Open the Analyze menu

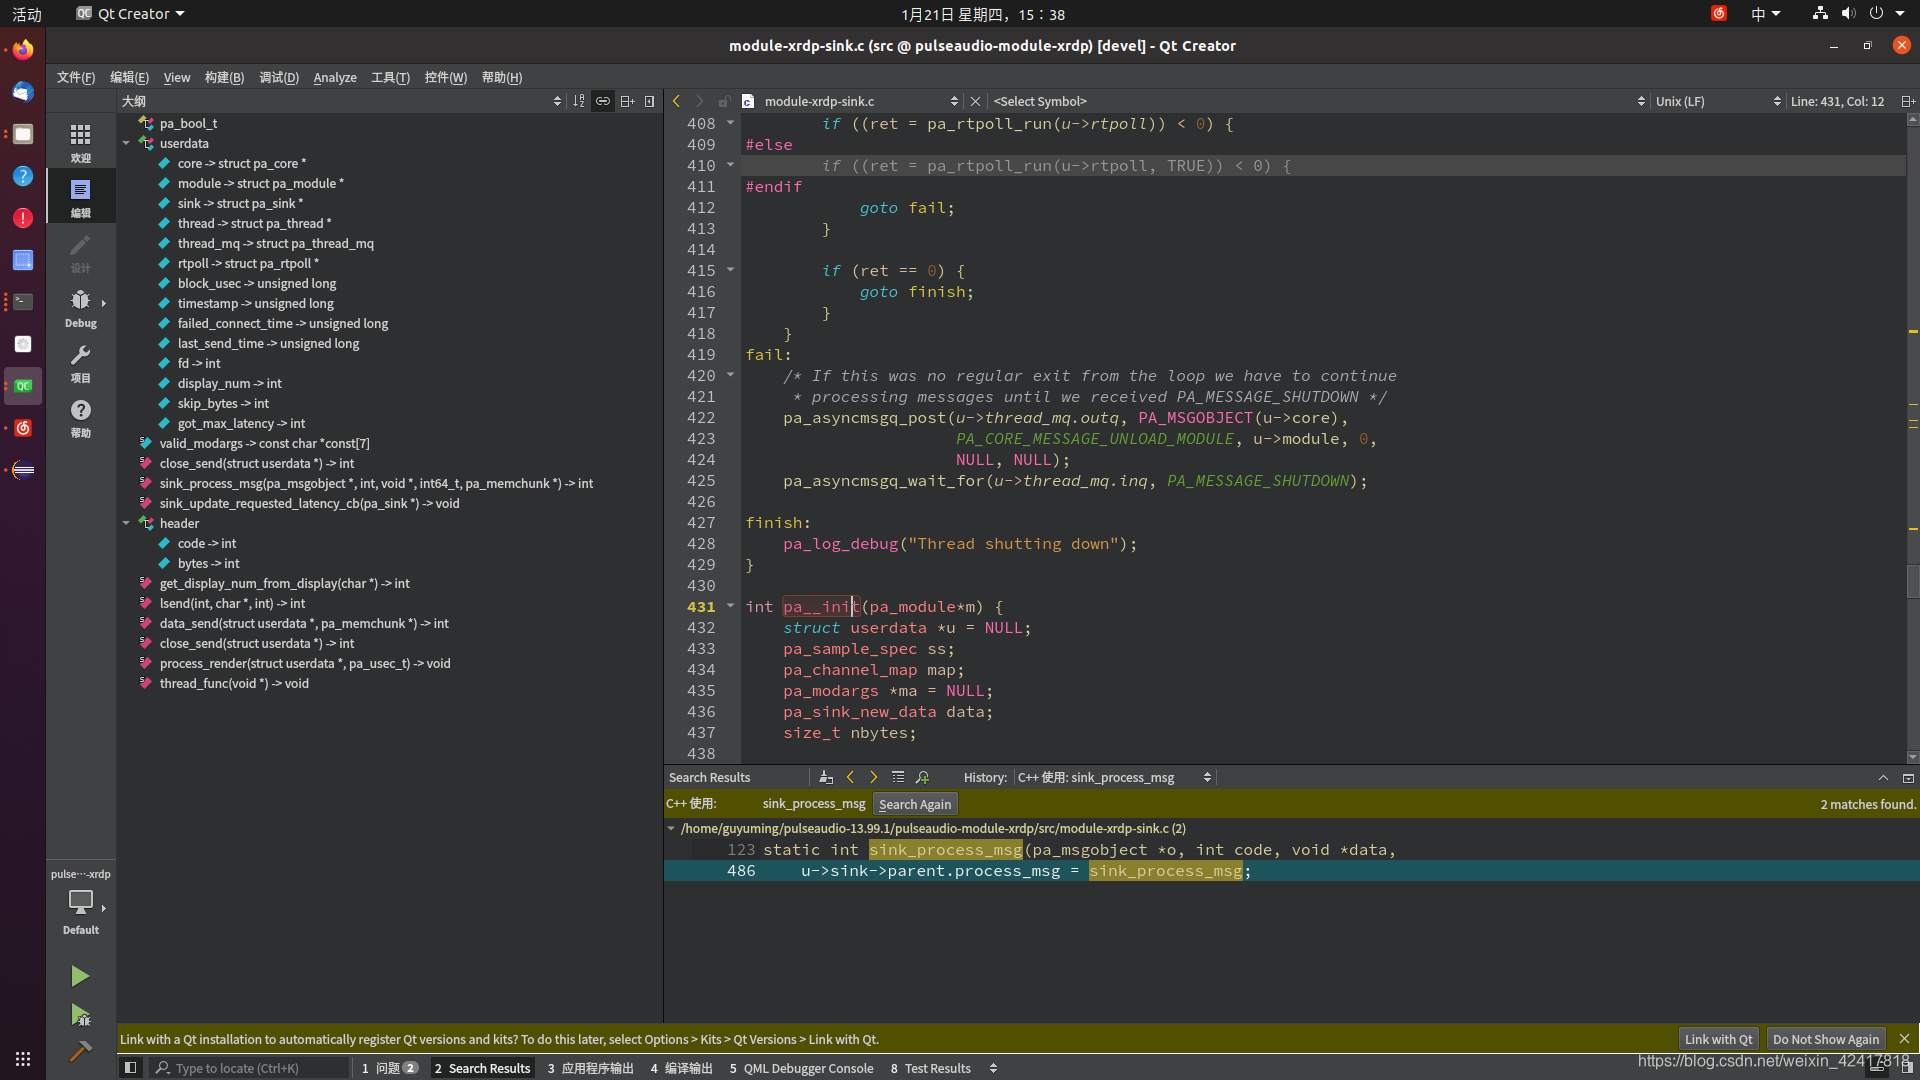334,77
